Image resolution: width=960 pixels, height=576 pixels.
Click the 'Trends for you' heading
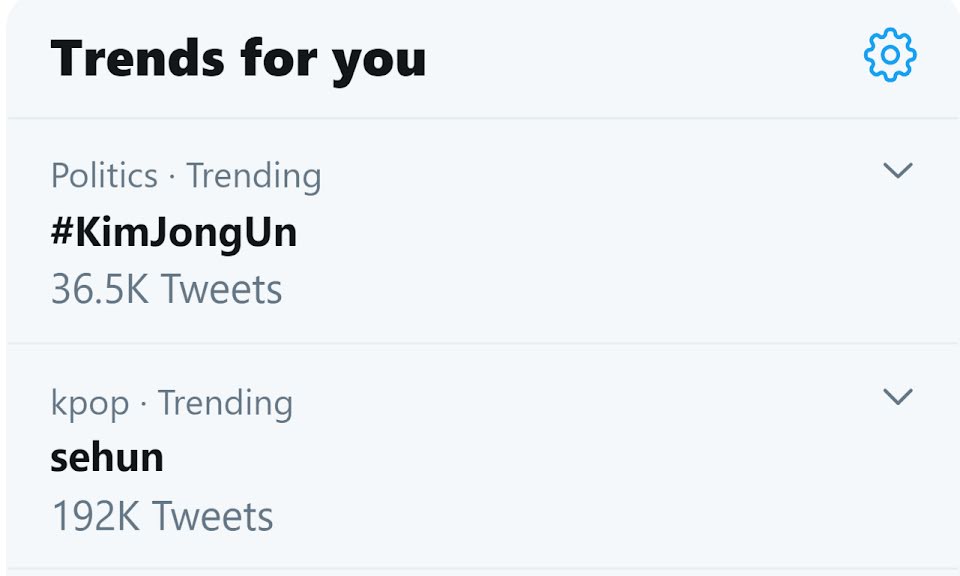pos(238,58)
